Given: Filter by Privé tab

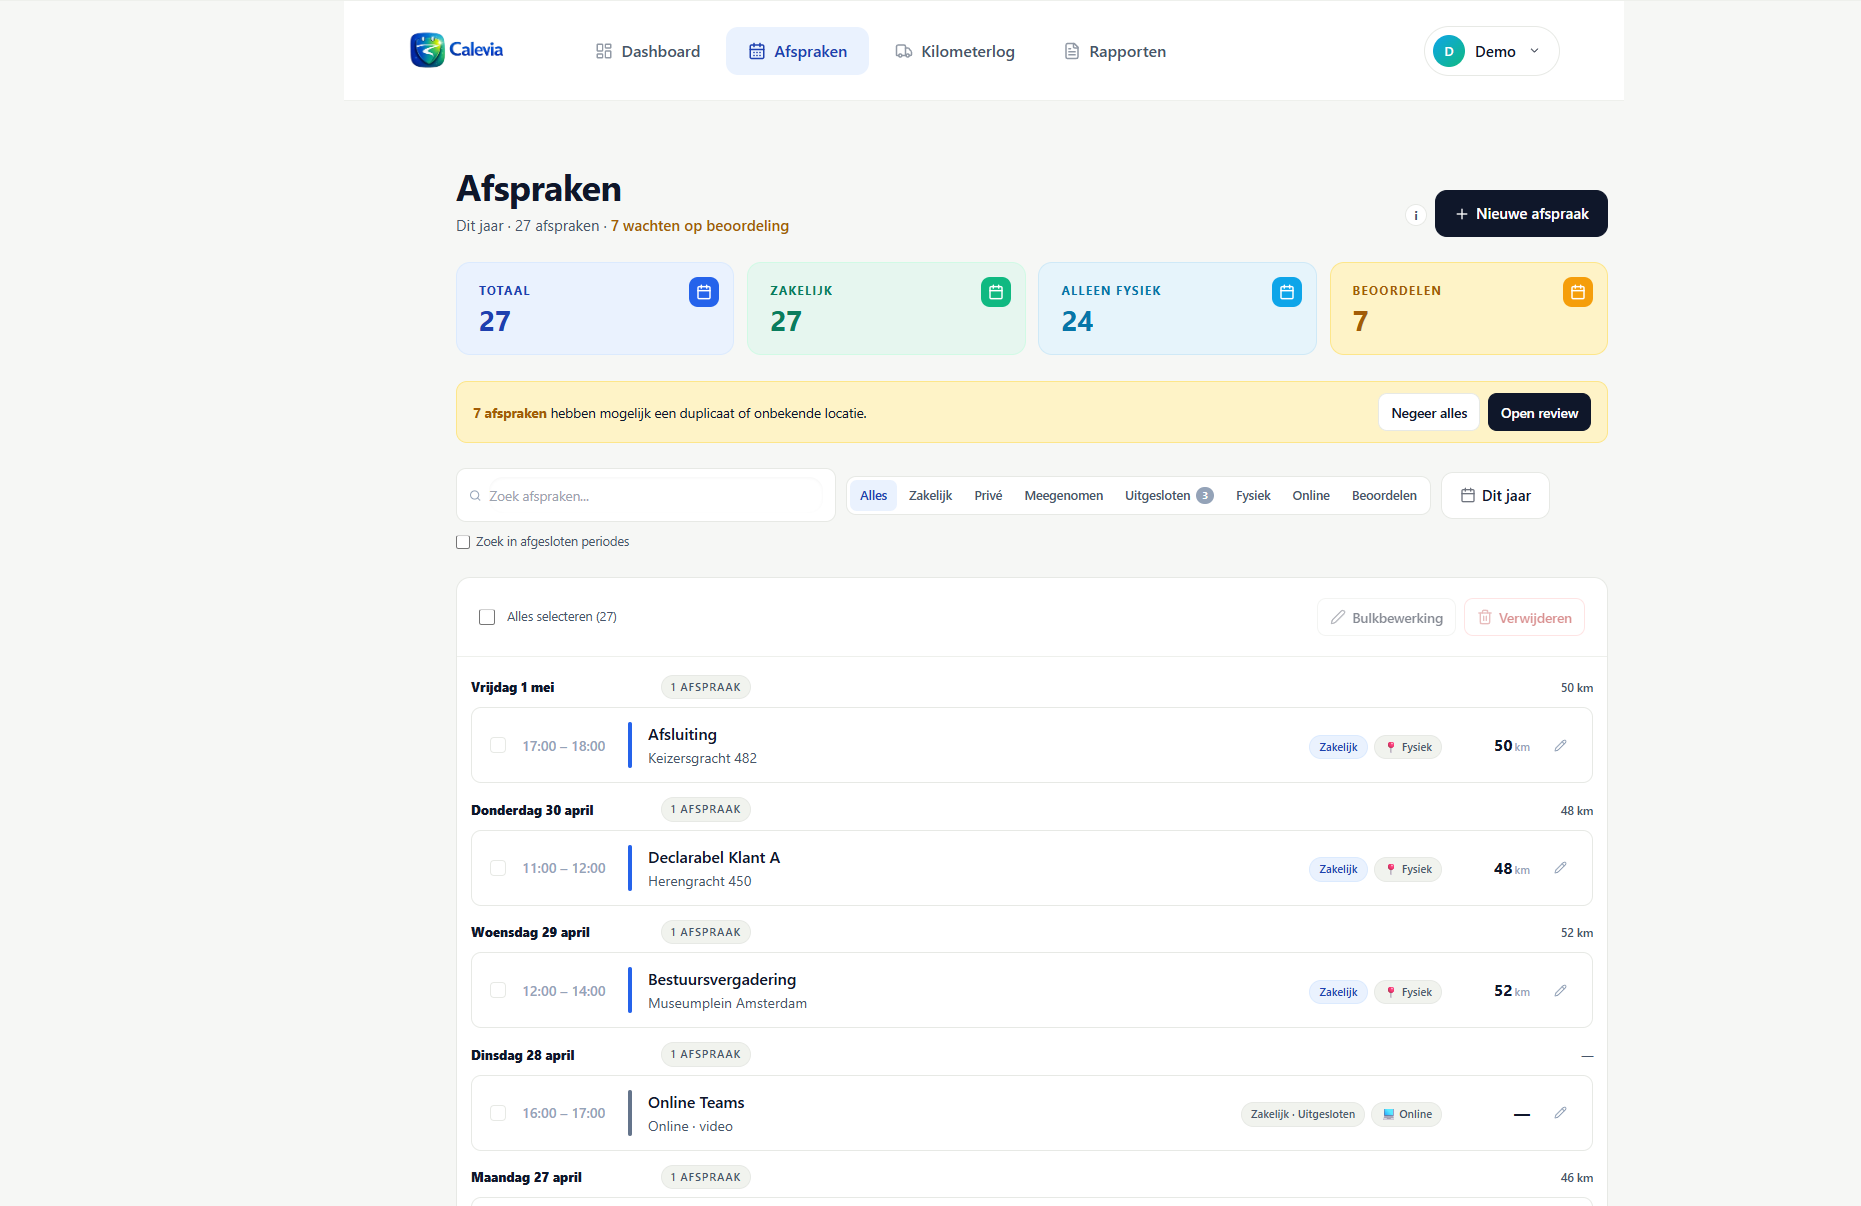Looking at the screenshot, I should pyautogui.click(x=988, y=496).
